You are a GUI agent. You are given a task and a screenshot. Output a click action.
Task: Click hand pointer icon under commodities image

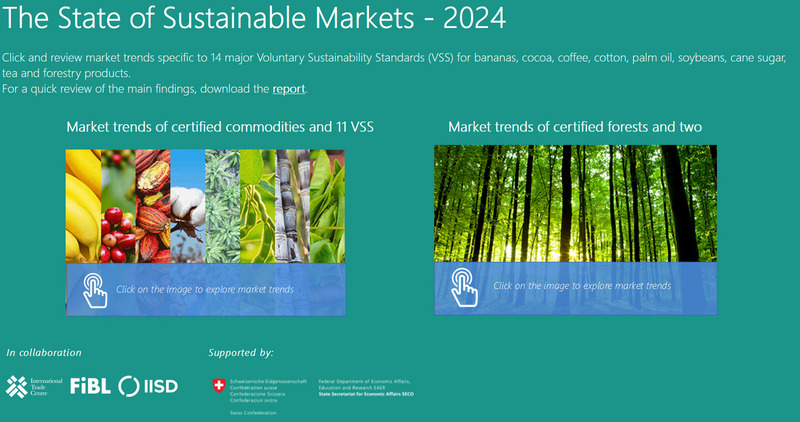pyautogui.click(x=95, y=290)
